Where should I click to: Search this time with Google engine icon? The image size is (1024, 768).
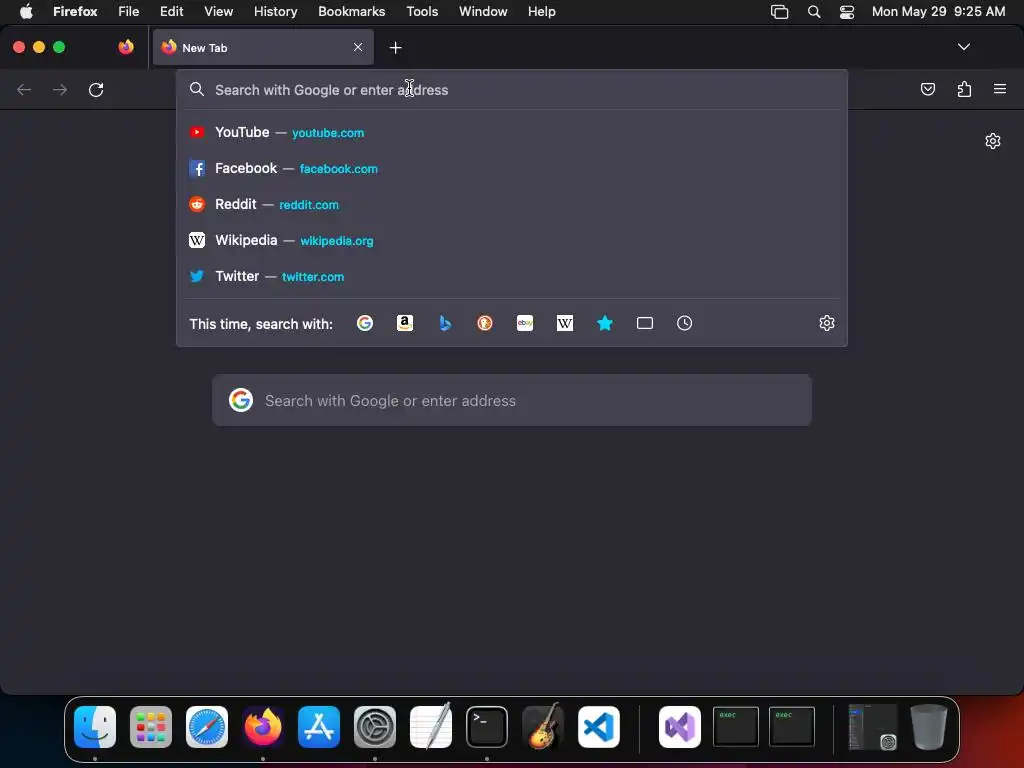tap(364, 323)
